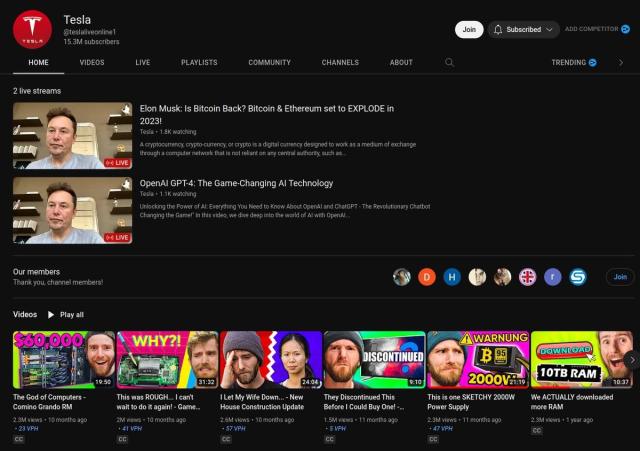Go to the Community tab
The image size is (640, 451).
[x=269, y=62]
